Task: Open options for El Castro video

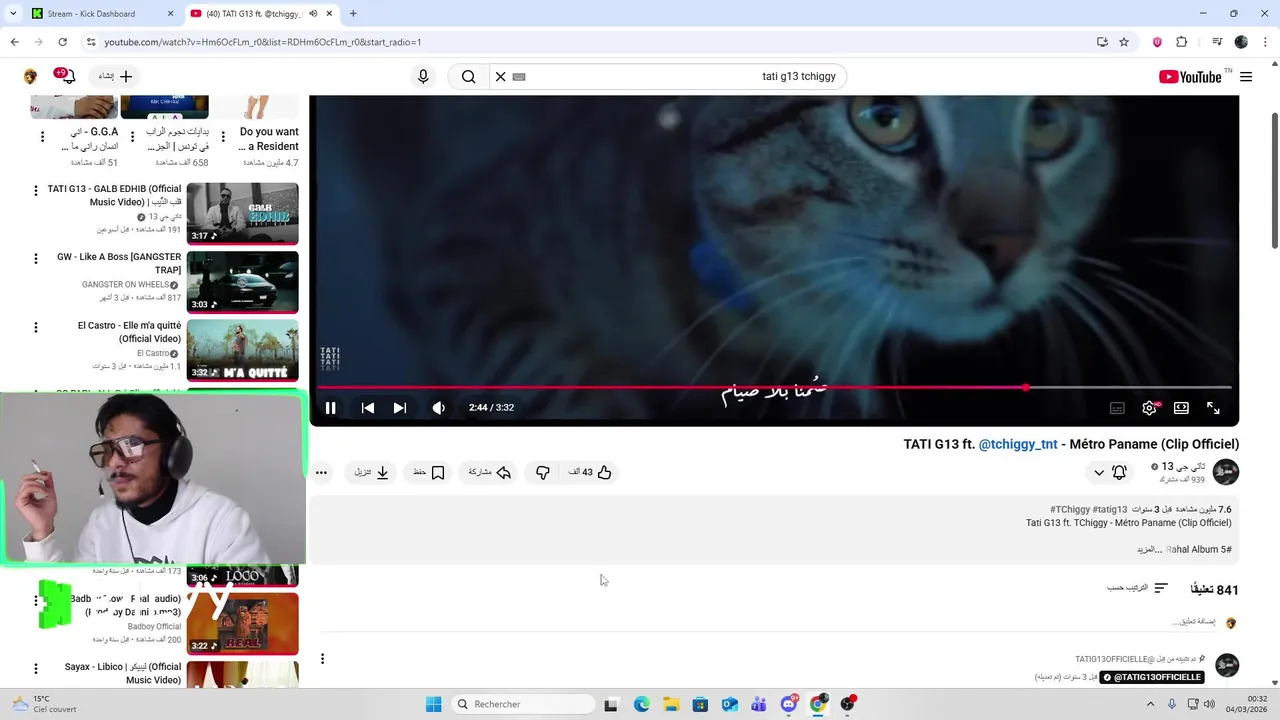Action: [x=36, y=327]
